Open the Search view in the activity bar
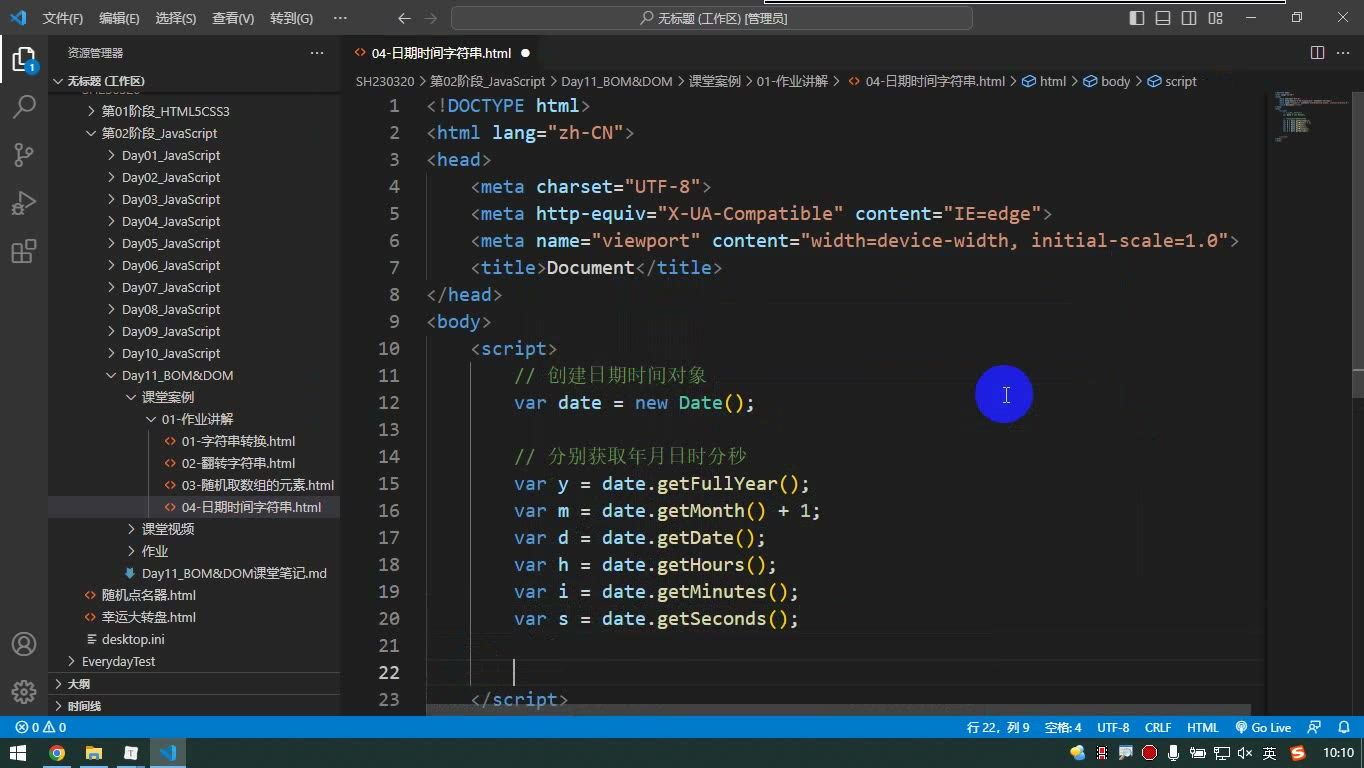Viewport: 1364px width, 768px height. (x=24, y=107)
